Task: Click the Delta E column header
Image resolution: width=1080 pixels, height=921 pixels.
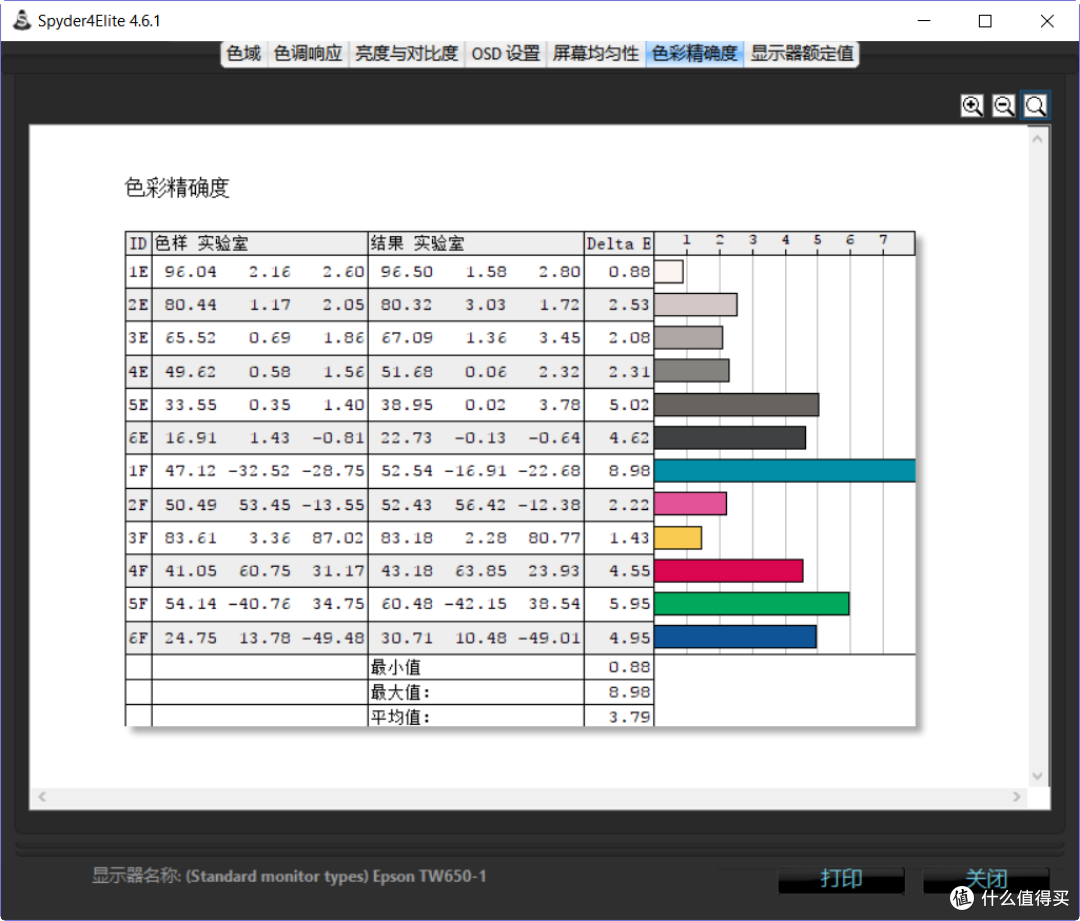Action: [618, 244]
